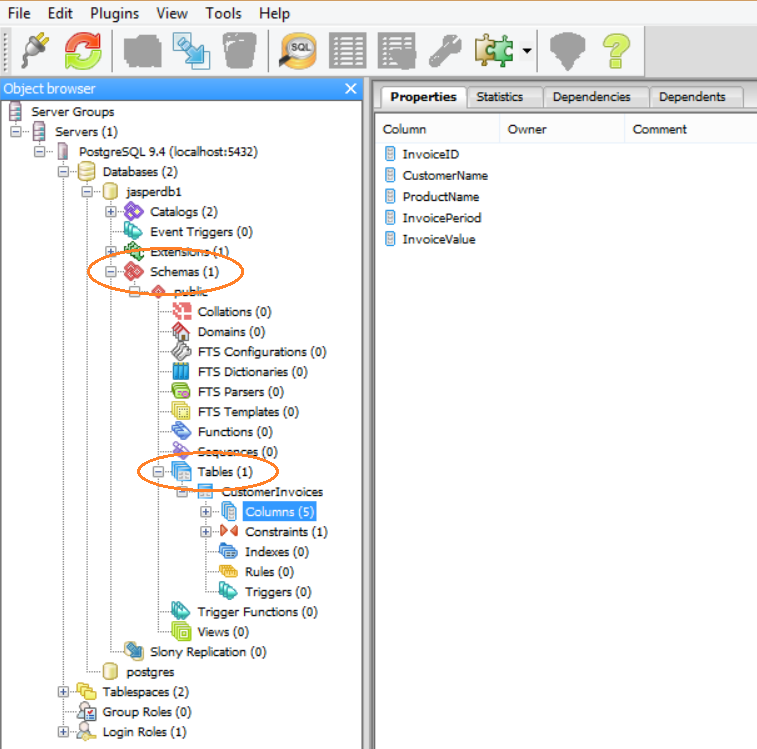Collapse the Servers (1) node
This screenshot has height=749, width=757.
[x=16, y=131]
